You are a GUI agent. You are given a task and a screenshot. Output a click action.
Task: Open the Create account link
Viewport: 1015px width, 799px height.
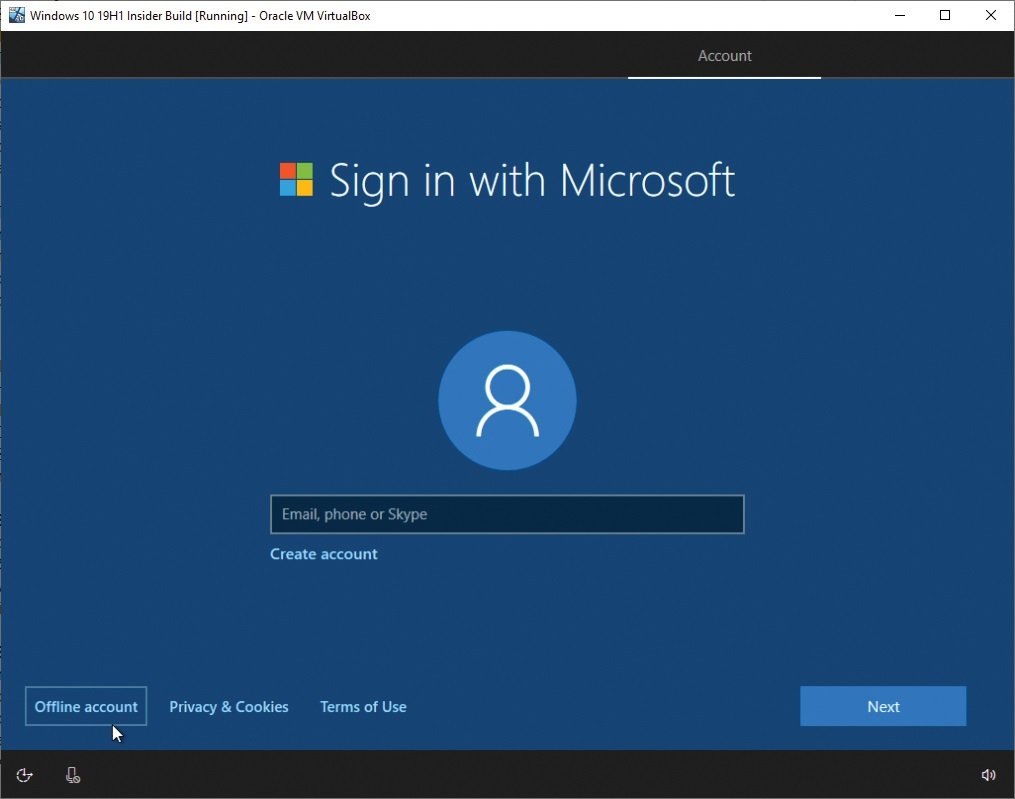click(324, 554)
